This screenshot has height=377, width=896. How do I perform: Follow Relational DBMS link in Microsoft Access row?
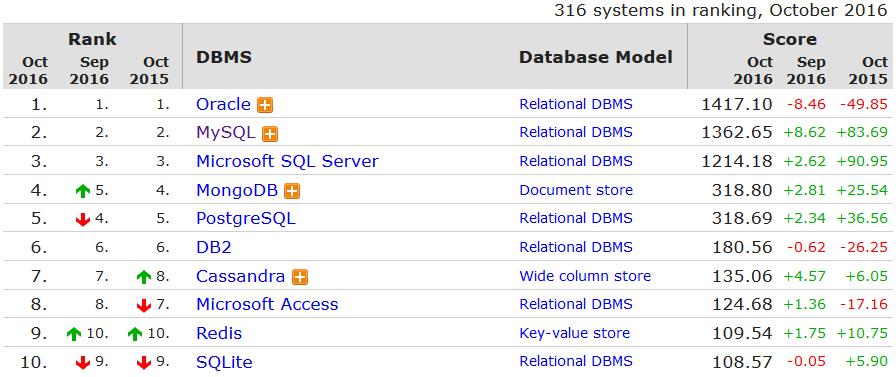pos(576,305)
